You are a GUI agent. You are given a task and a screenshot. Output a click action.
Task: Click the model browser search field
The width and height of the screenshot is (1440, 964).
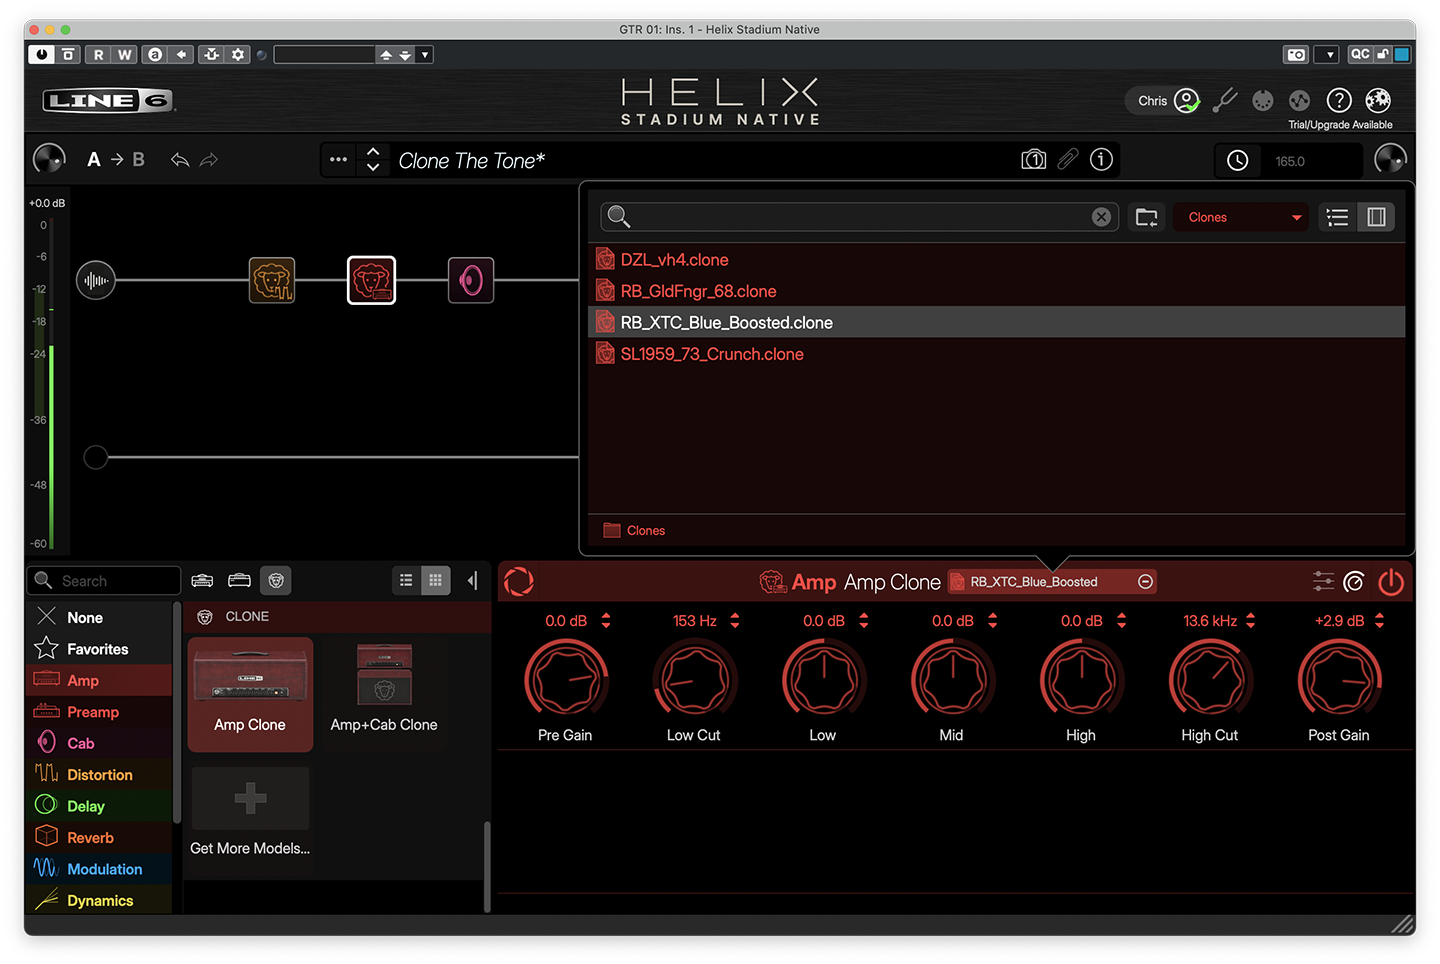(x=104, y=581)
